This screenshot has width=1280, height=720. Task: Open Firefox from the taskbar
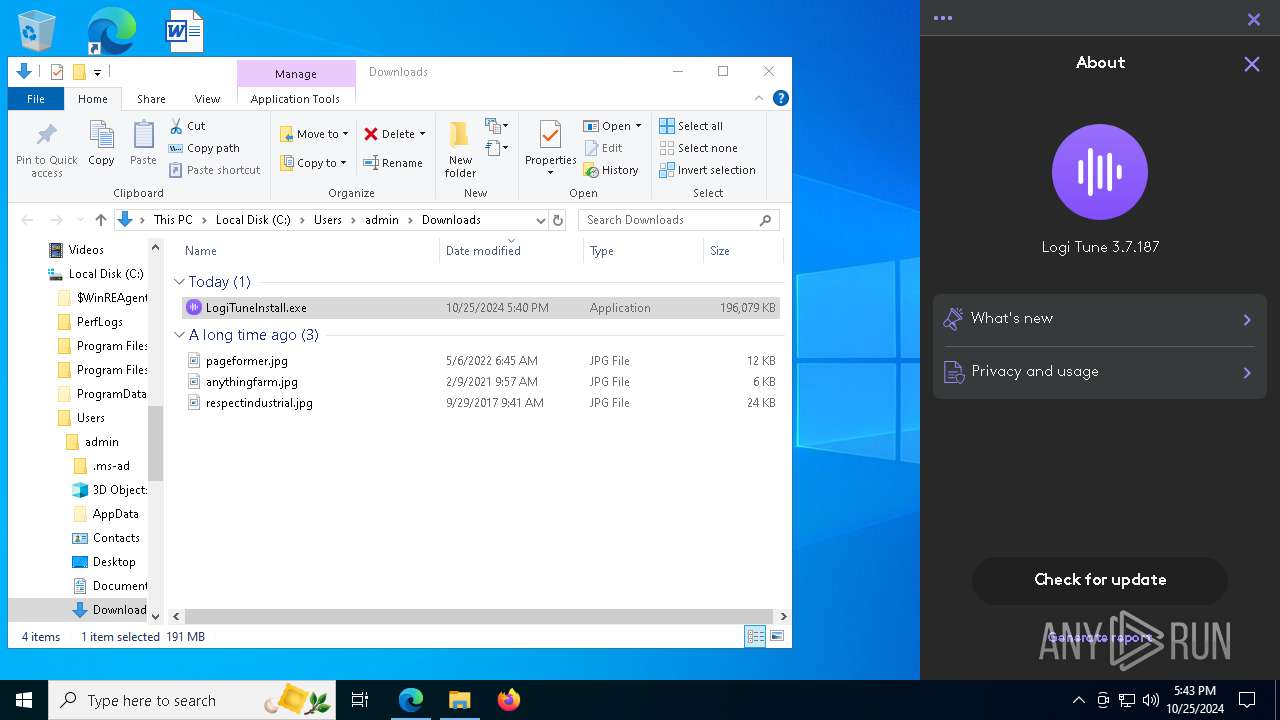[x=508, y=700]
